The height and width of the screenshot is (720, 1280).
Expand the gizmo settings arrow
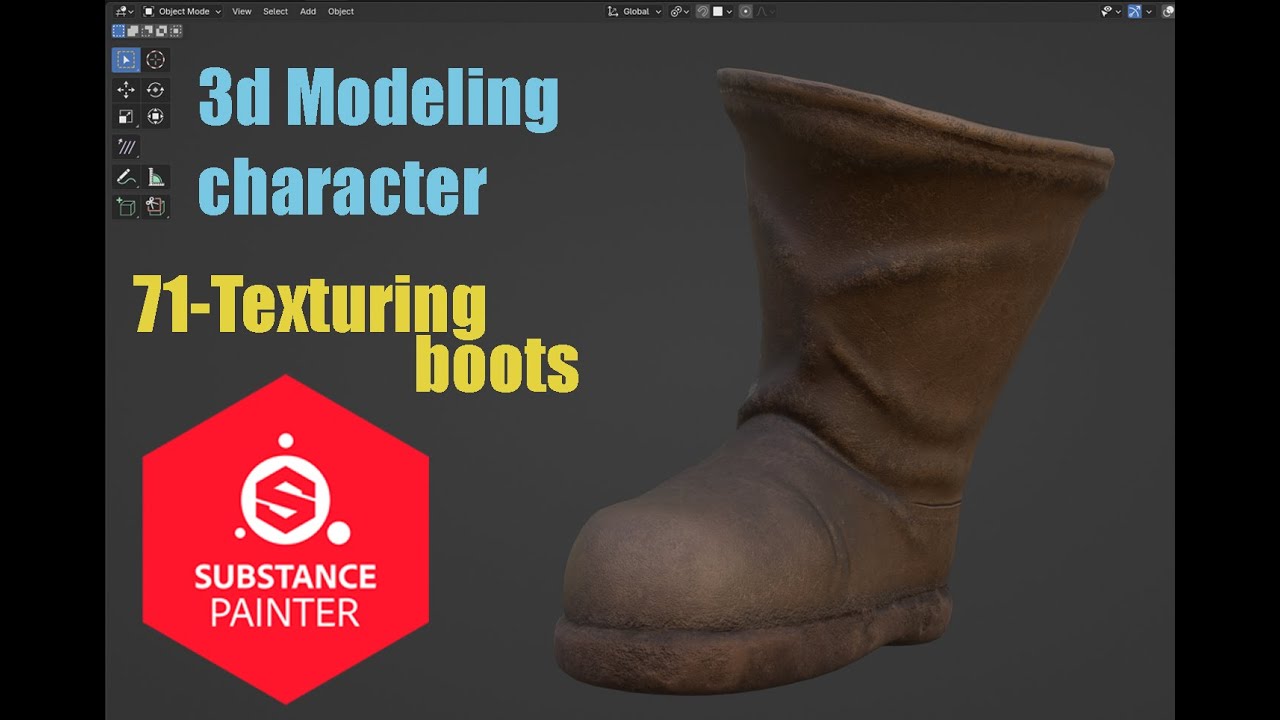[1149, 11]
